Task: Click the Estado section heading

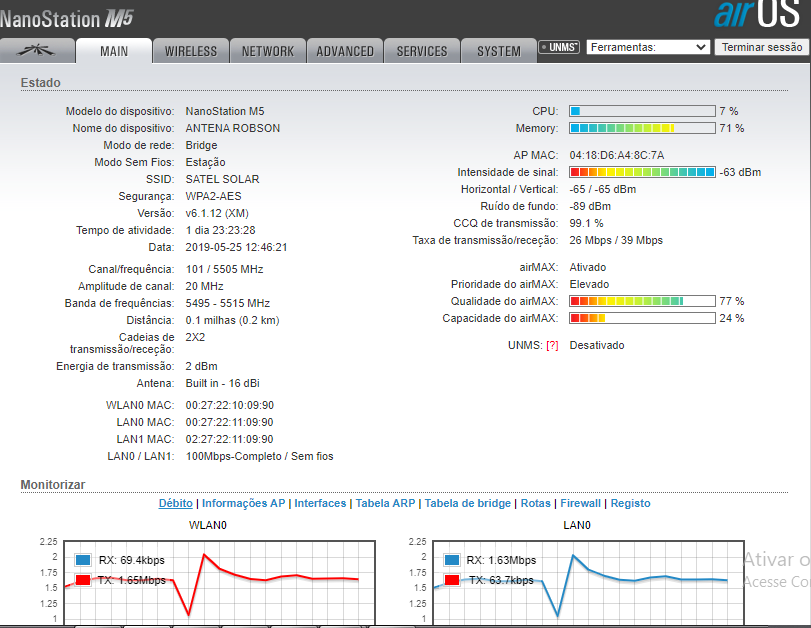Action: (x=40, y=83)
